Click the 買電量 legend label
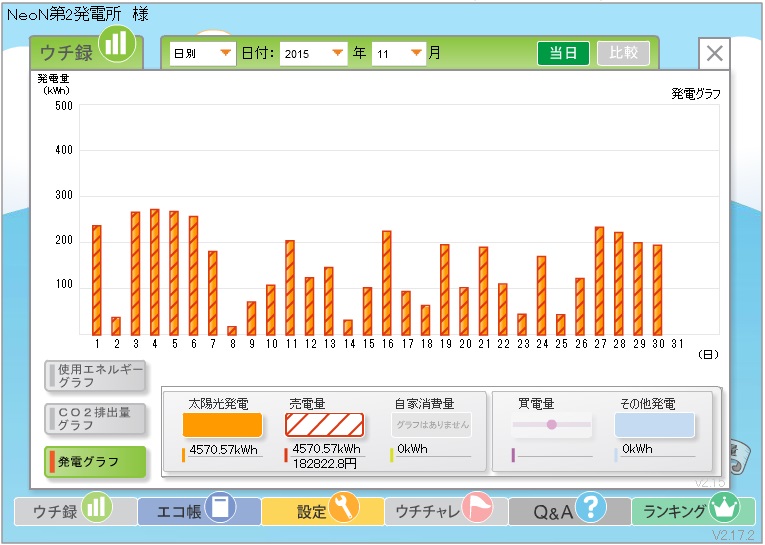Viewport: 765px width, 545px height. tap(536, 404)
